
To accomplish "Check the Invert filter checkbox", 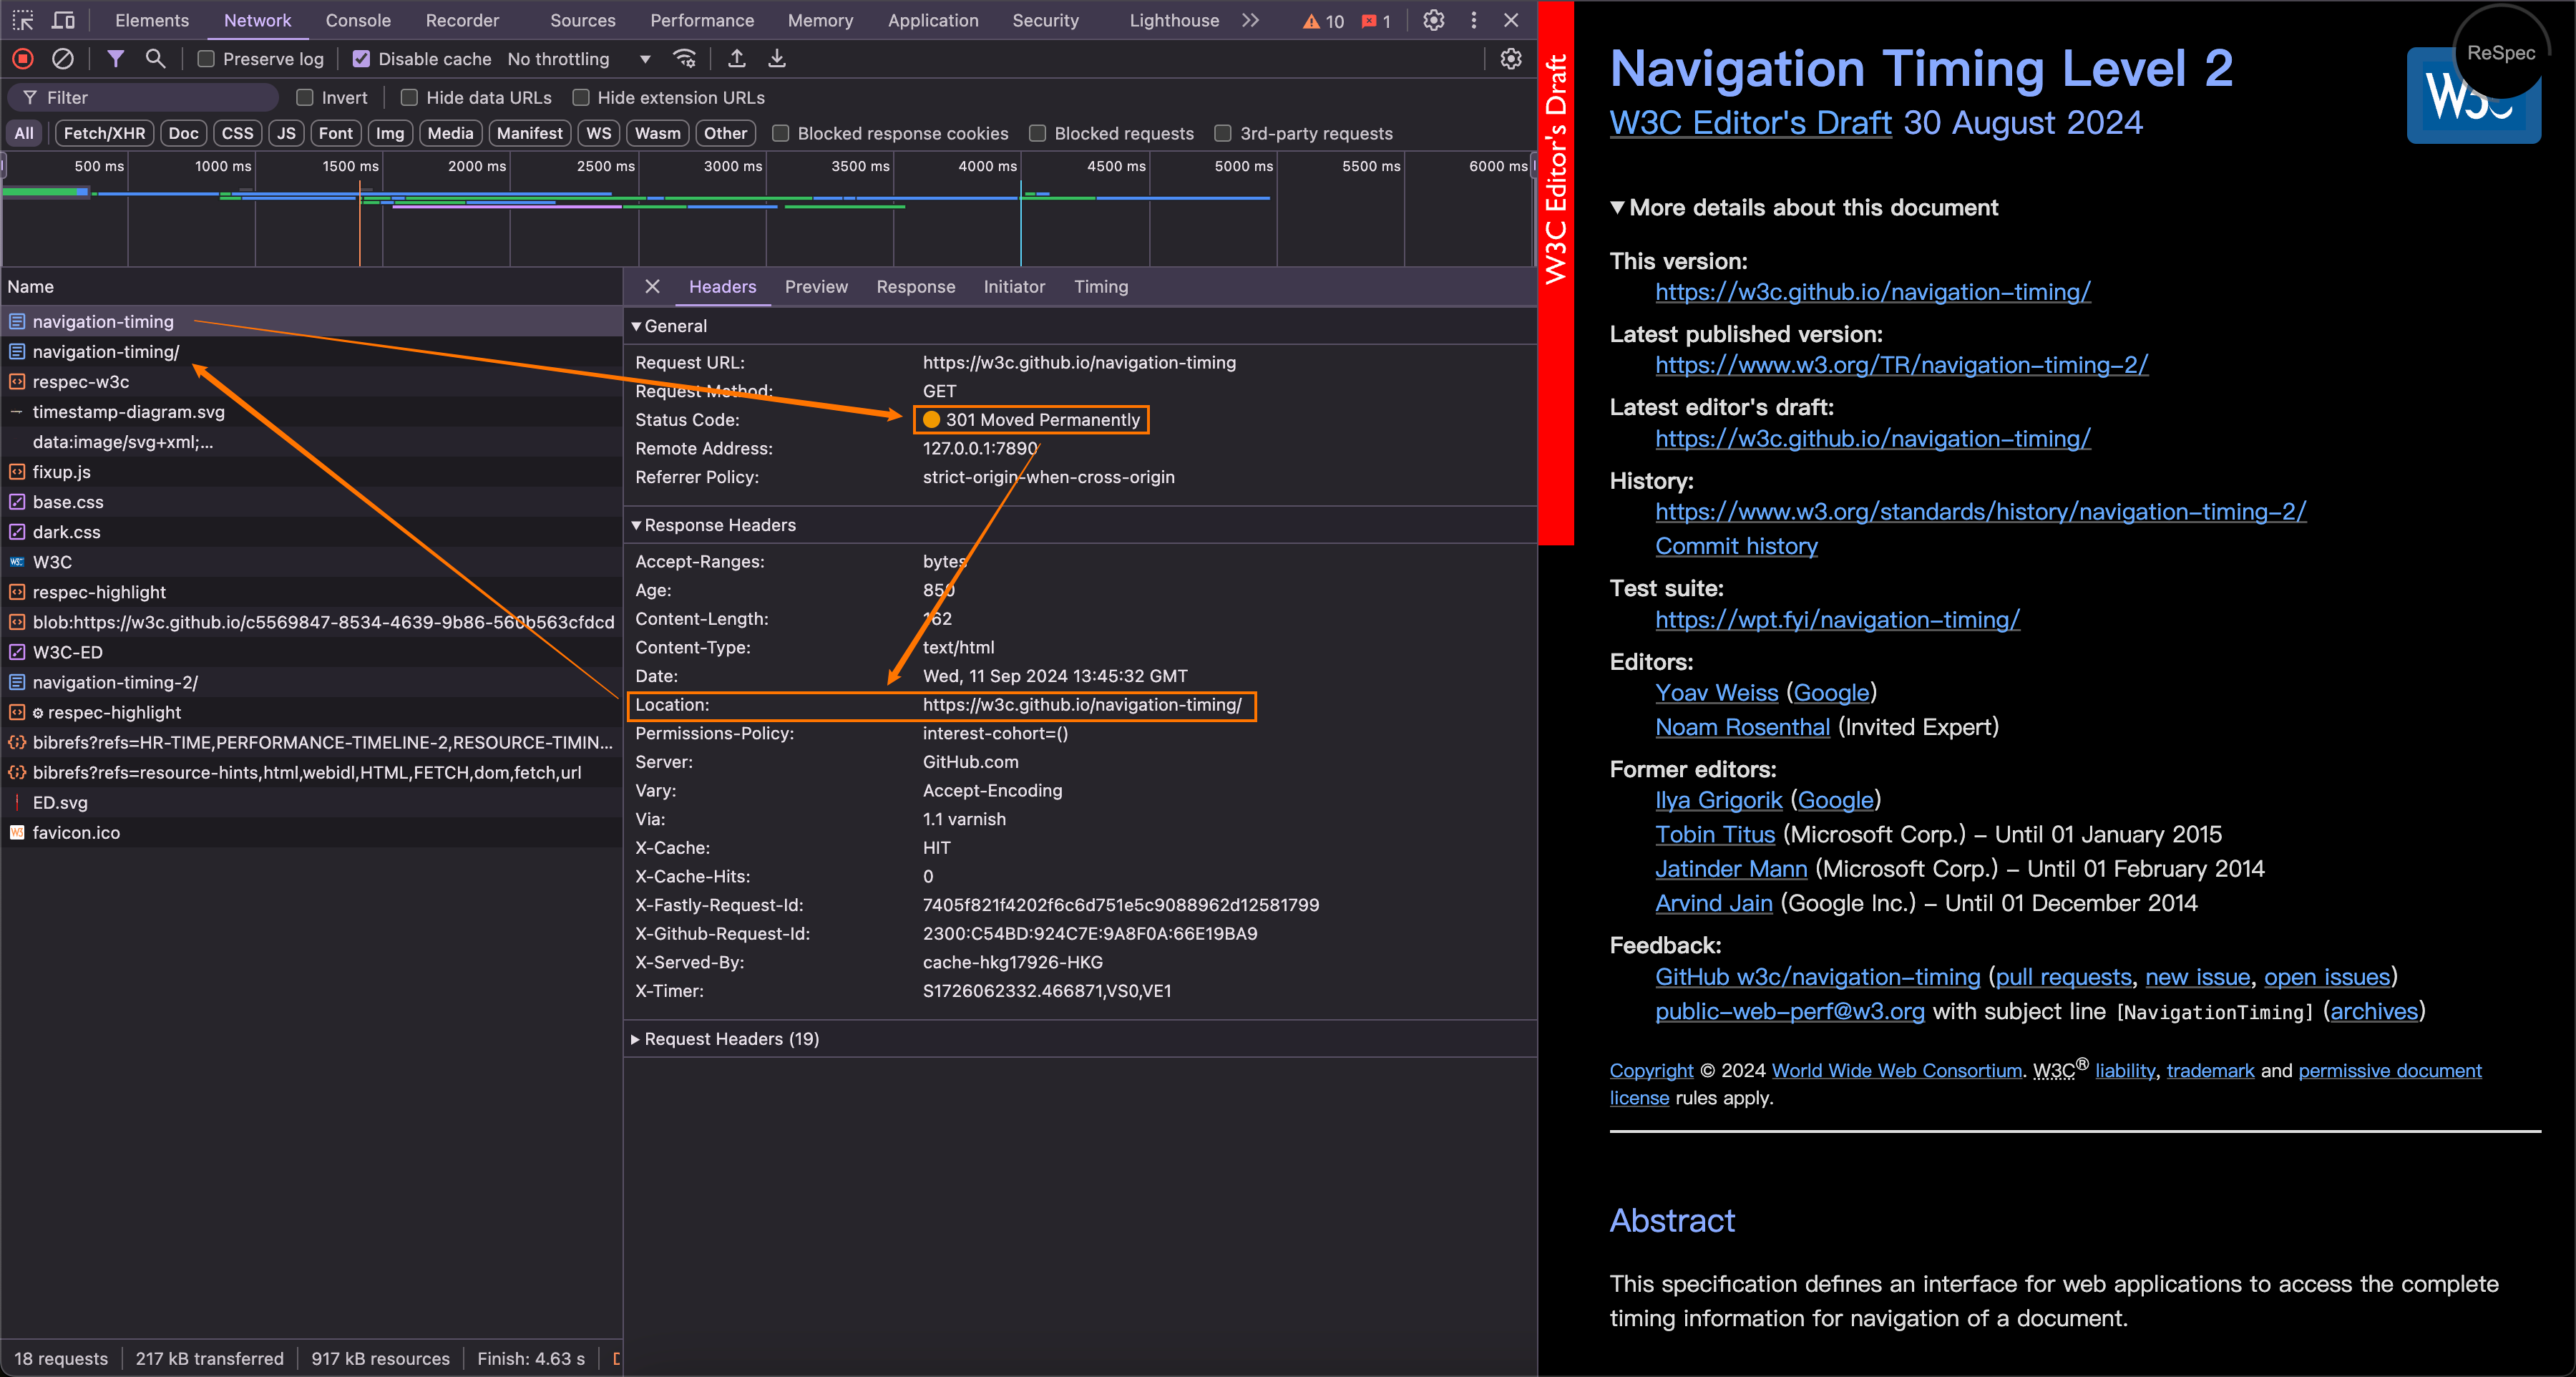I will pos(305,98).
